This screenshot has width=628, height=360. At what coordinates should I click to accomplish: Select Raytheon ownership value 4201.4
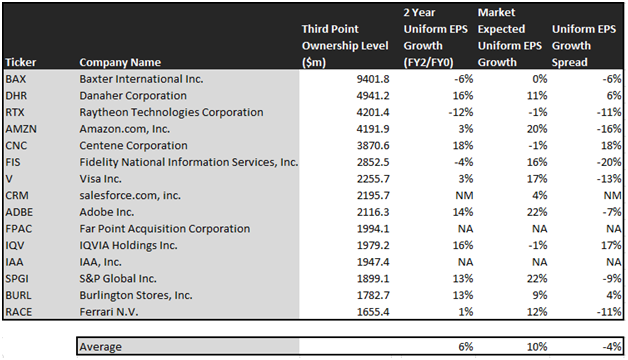[372, 113]
